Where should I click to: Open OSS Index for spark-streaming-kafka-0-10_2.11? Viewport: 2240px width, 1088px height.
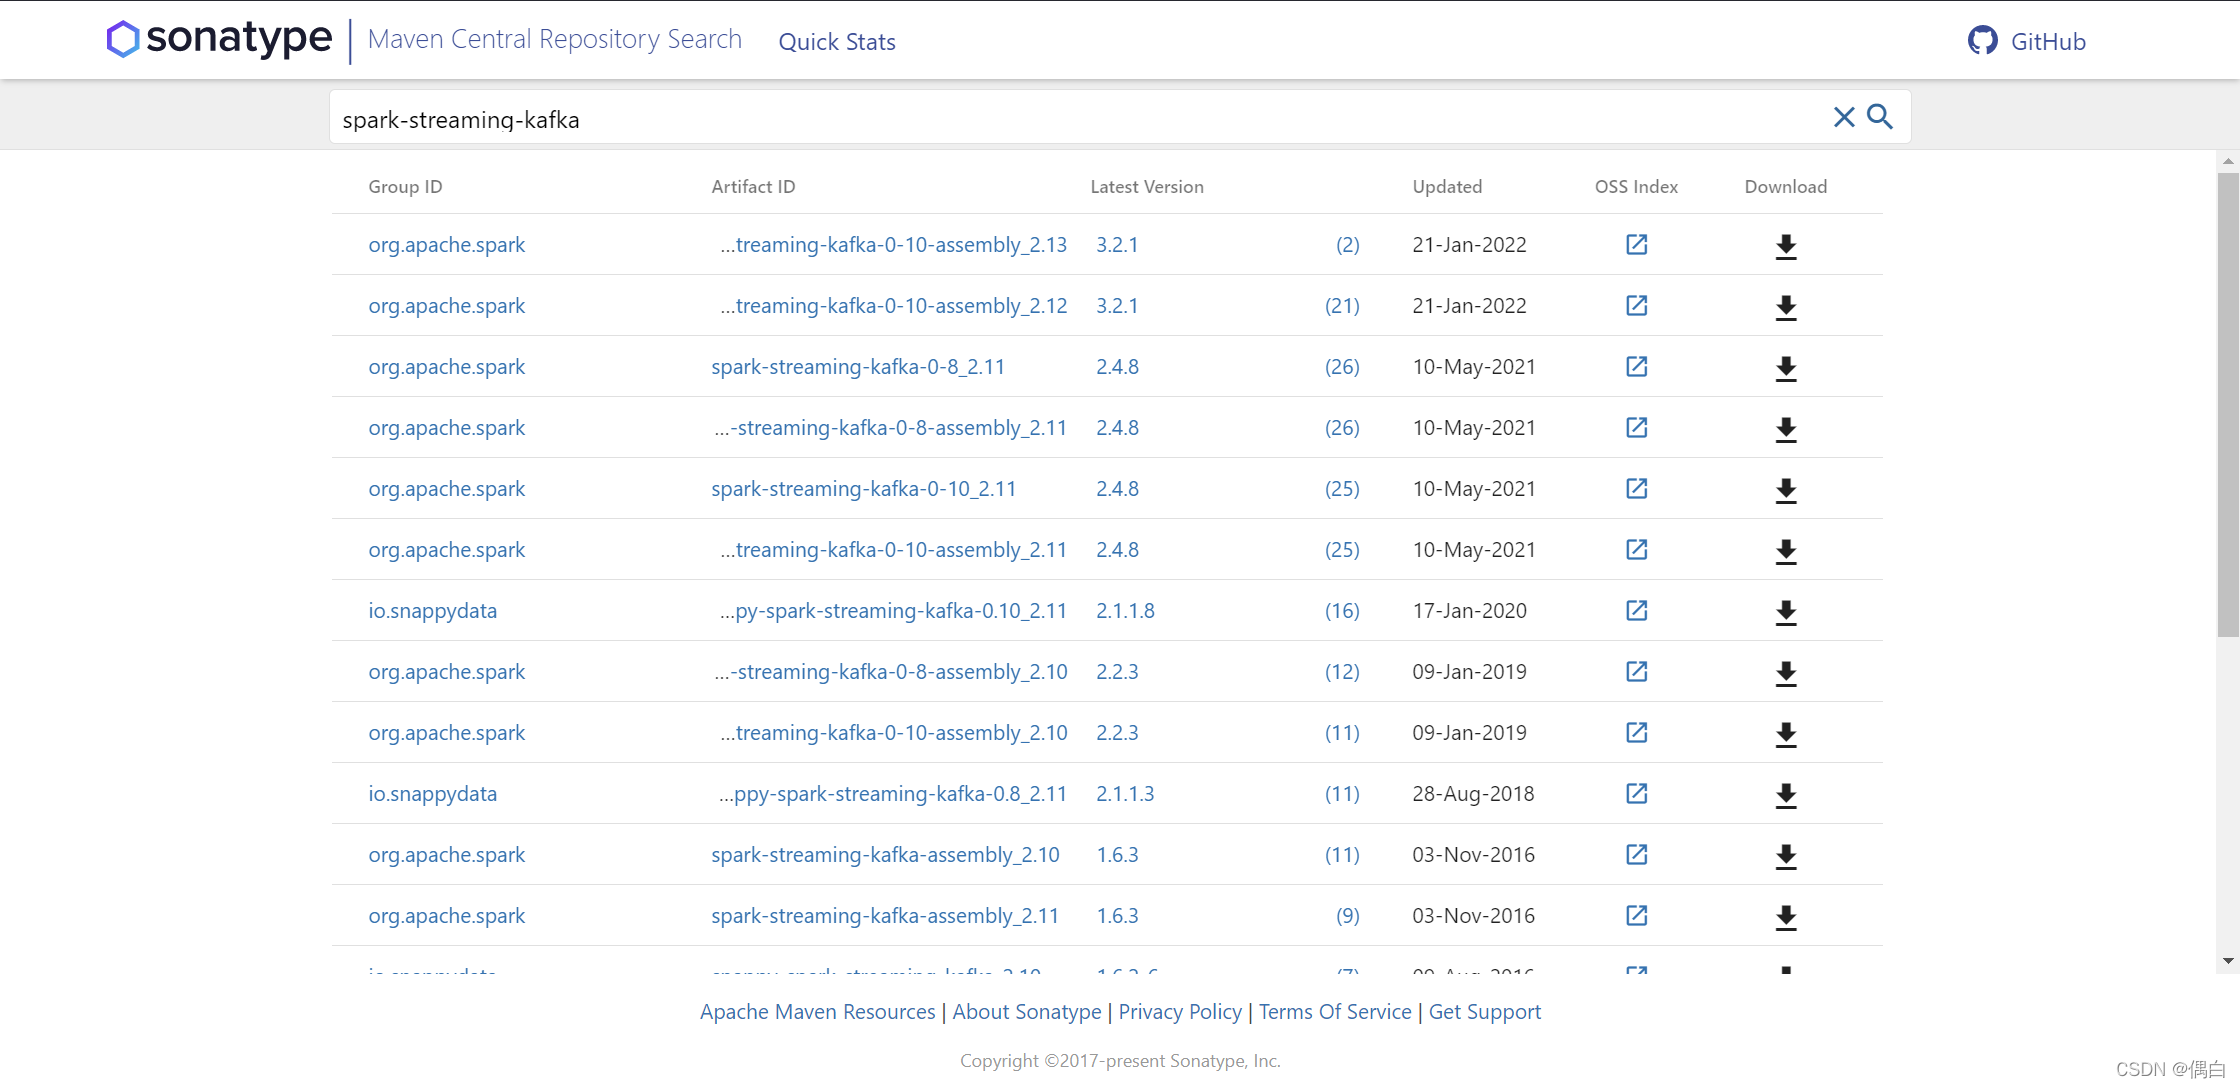click(1636, 489)
